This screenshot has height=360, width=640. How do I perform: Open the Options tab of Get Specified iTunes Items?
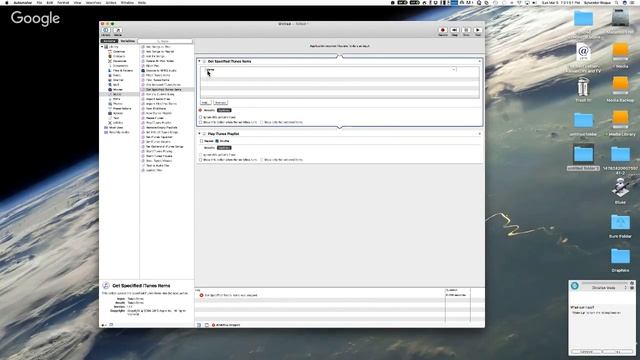[224, 110]
